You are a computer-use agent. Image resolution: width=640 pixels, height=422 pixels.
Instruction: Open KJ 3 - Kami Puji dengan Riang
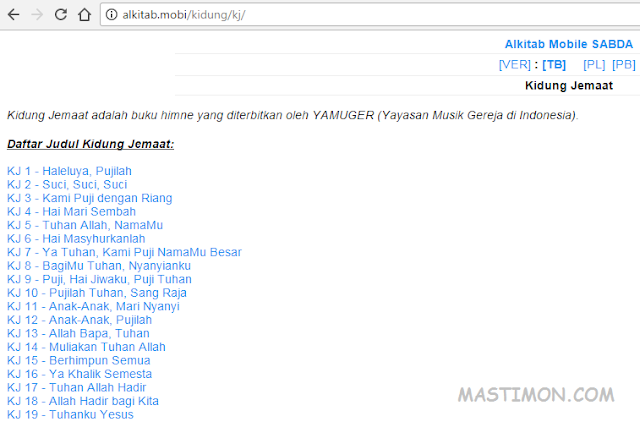89,198
